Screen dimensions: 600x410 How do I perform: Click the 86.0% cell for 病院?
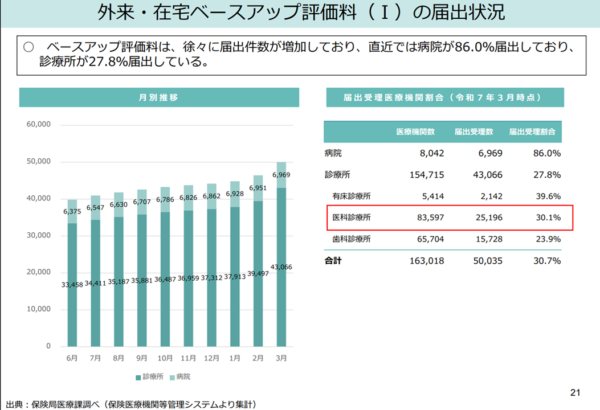545,153
